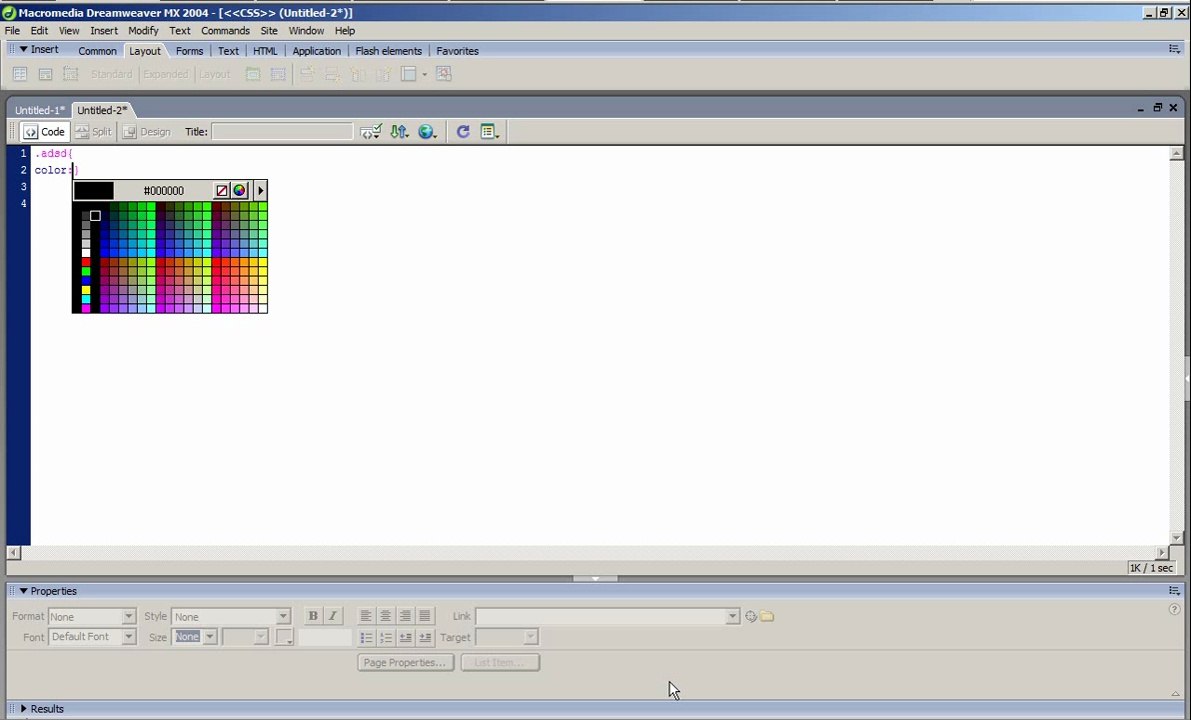Open the File Management icon menu
The height and width of the screenshot is (720, 1191).
400,131
